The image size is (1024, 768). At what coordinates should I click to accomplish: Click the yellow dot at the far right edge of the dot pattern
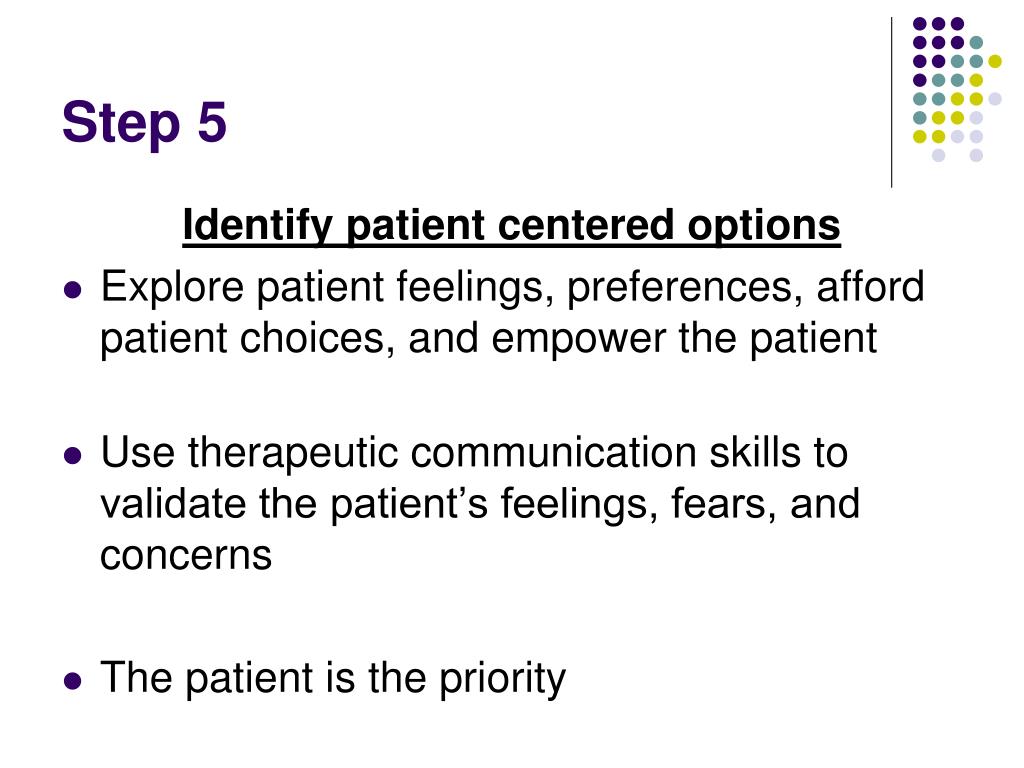[995, 61]
